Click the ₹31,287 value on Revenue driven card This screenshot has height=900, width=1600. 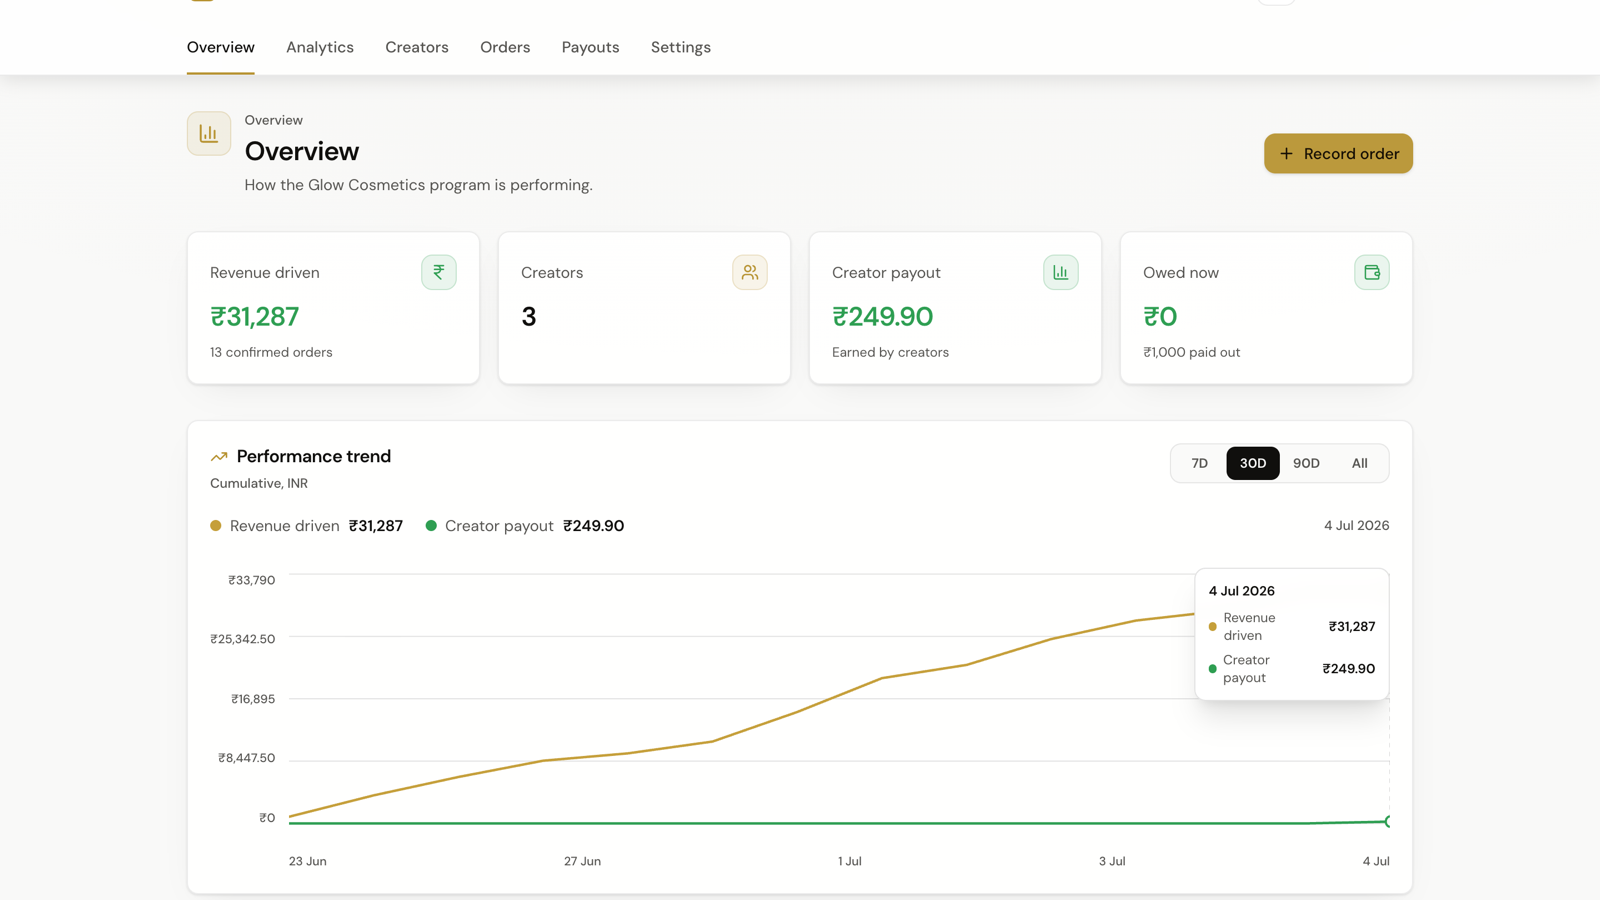(x=255, y=316)
